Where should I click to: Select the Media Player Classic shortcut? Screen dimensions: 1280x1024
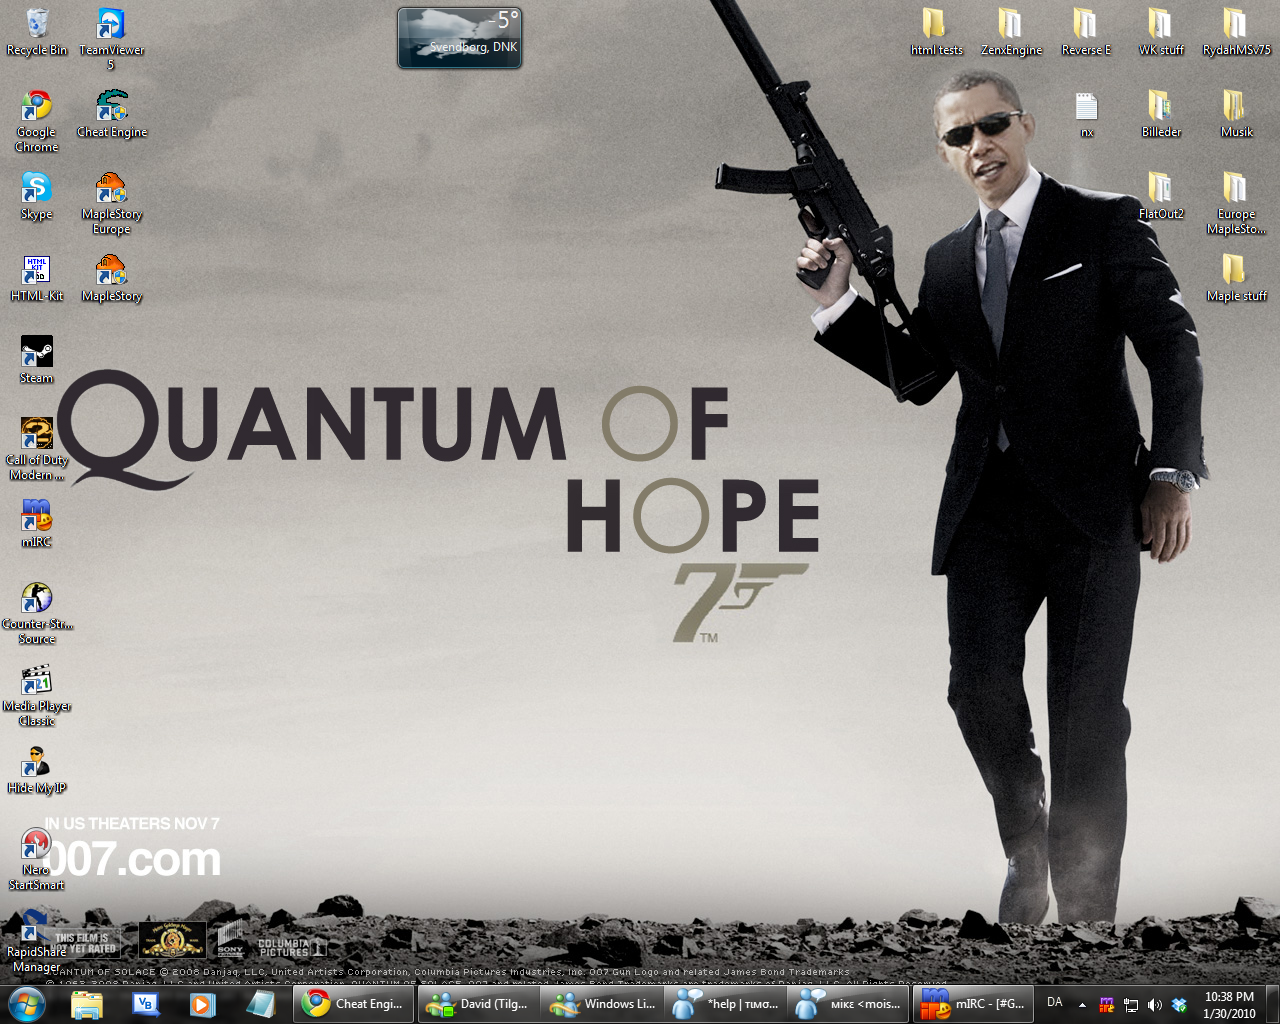pyautogui.click(x=37, y=695)
